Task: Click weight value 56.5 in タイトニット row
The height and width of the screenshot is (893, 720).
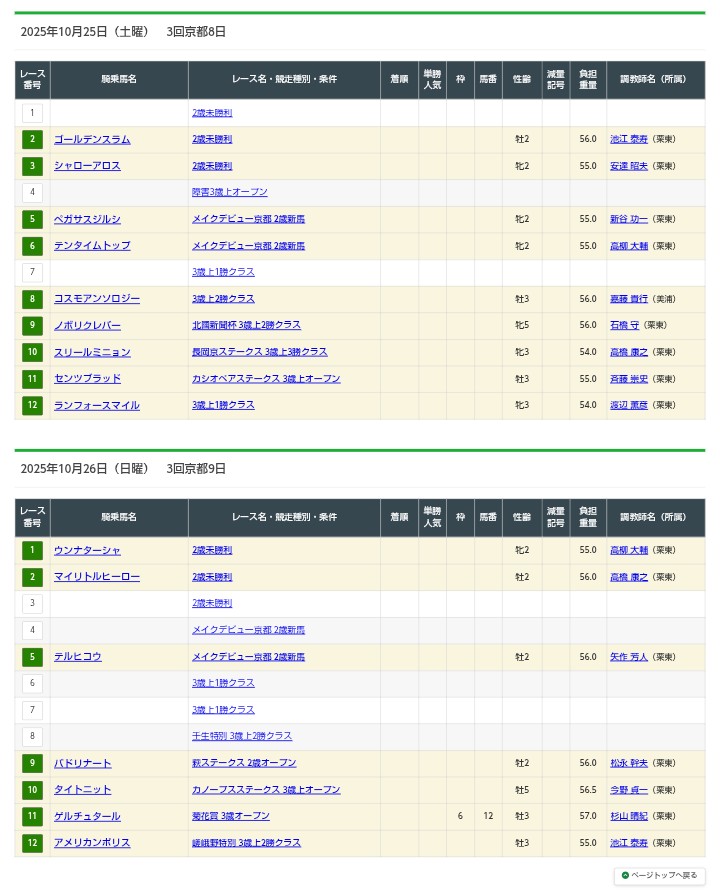Action: coord(588,789)
